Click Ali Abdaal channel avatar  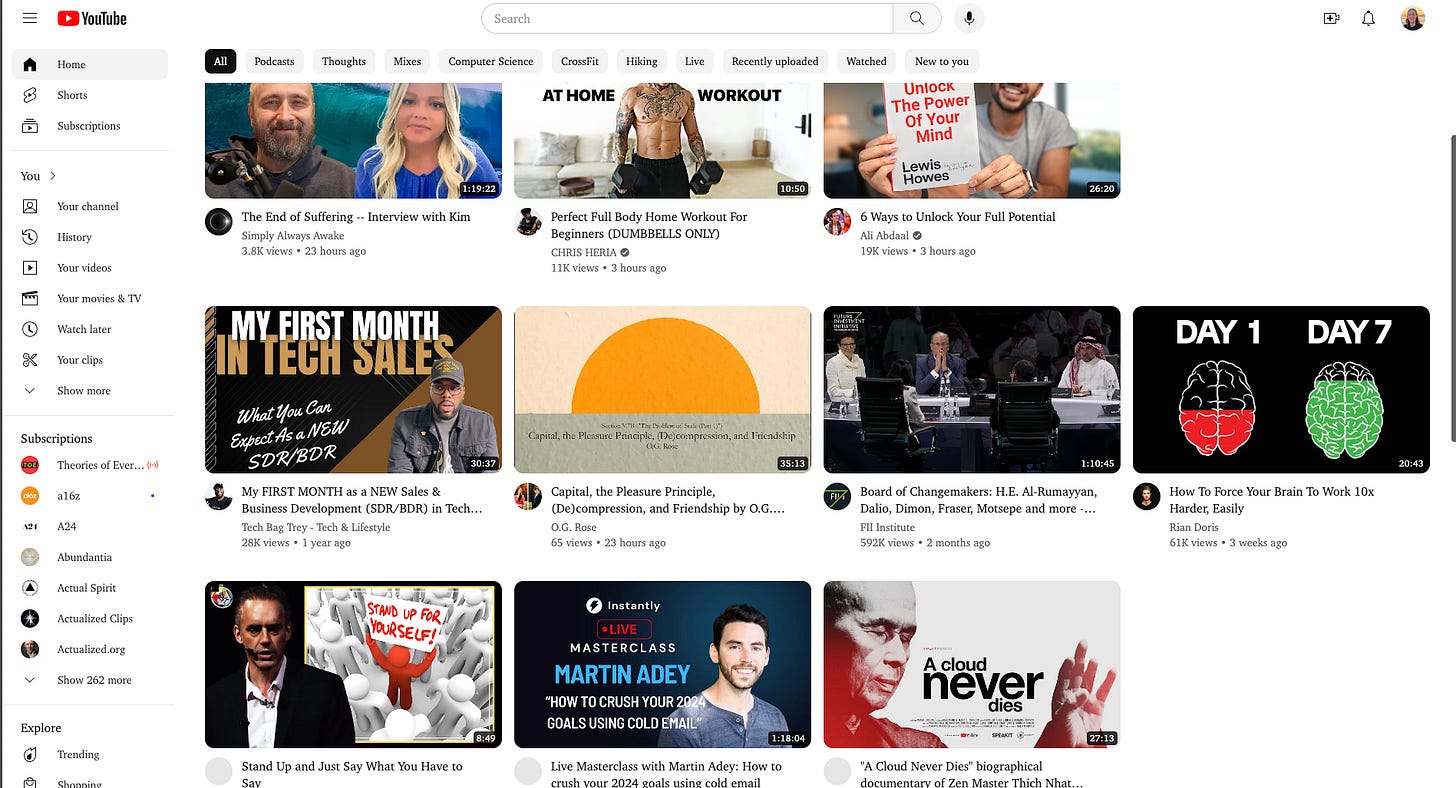click(837, 222)
